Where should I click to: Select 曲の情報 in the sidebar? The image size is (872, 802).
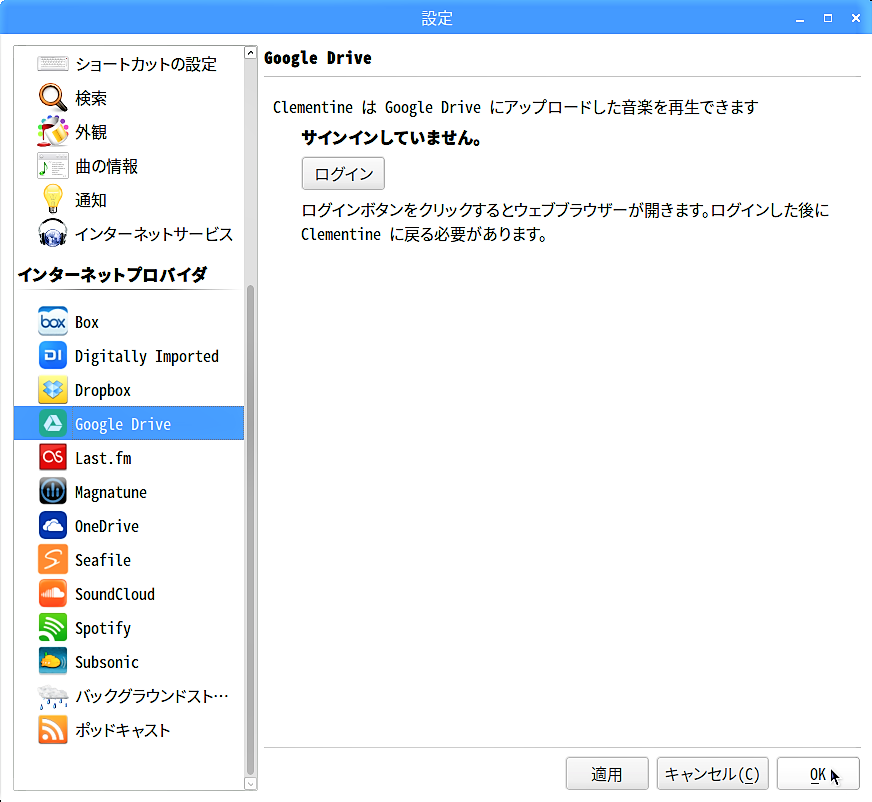point(129,166)
